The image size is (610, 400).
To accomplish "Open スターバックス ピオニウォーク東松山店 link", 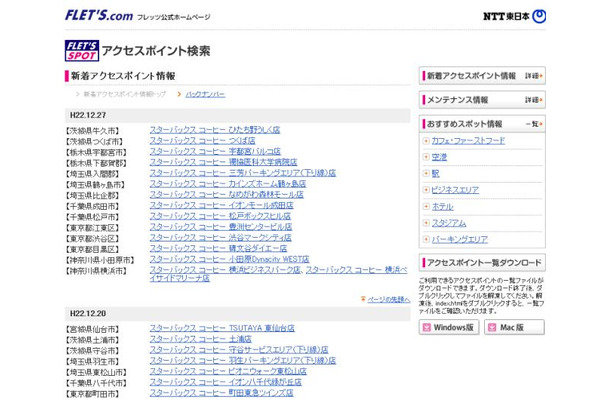I will [228, 371].
